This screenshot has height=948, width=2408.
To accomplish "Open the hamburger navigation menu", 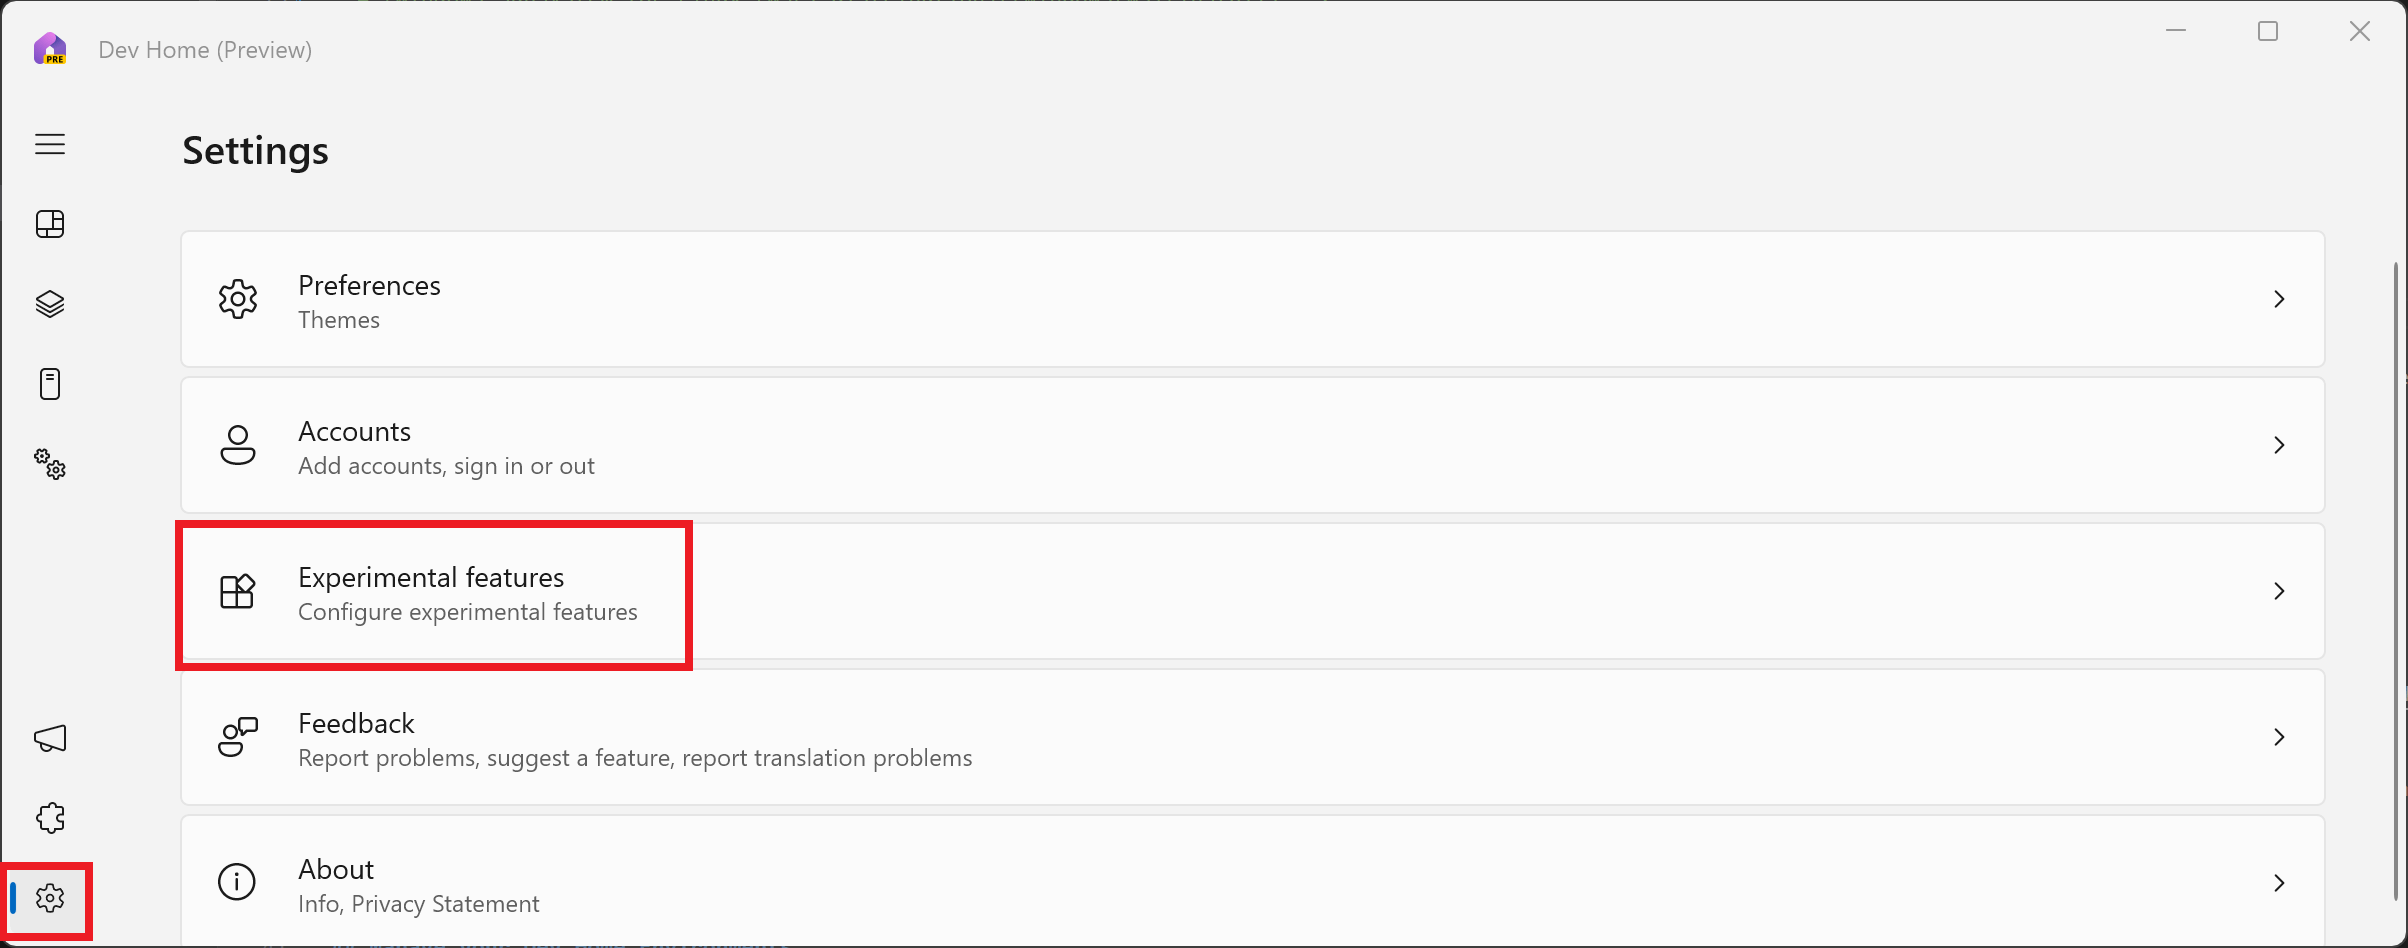I will 50,144.
